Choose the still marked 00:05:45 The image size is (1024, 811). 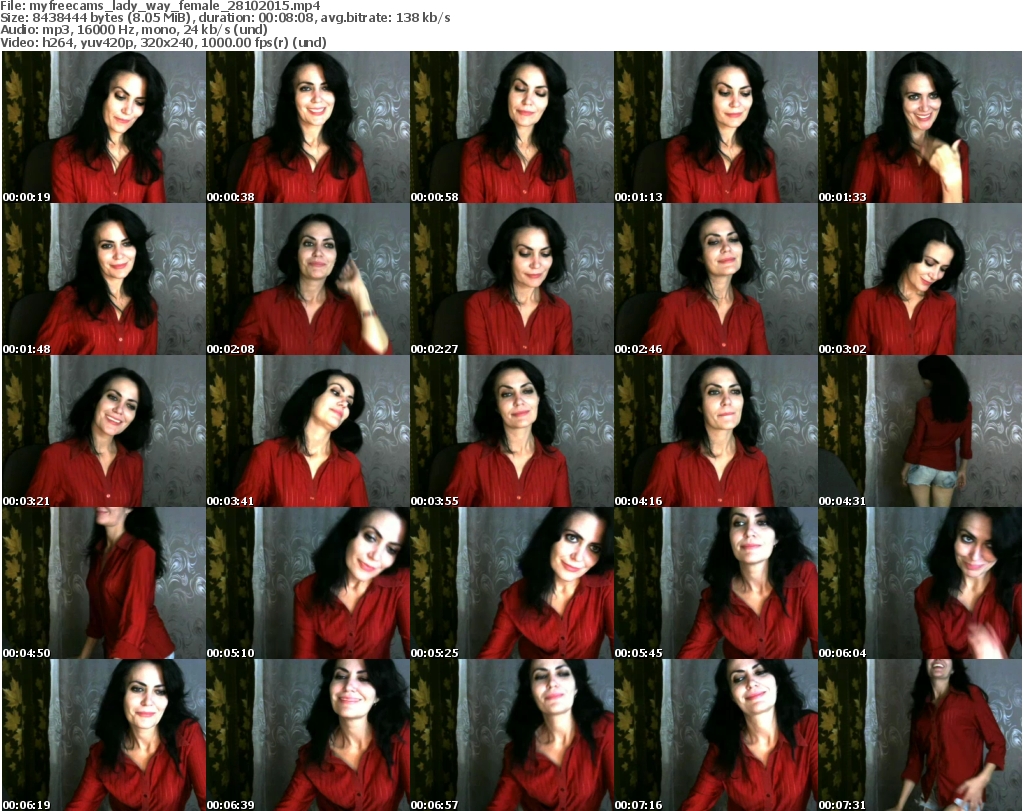coord(716,582)
